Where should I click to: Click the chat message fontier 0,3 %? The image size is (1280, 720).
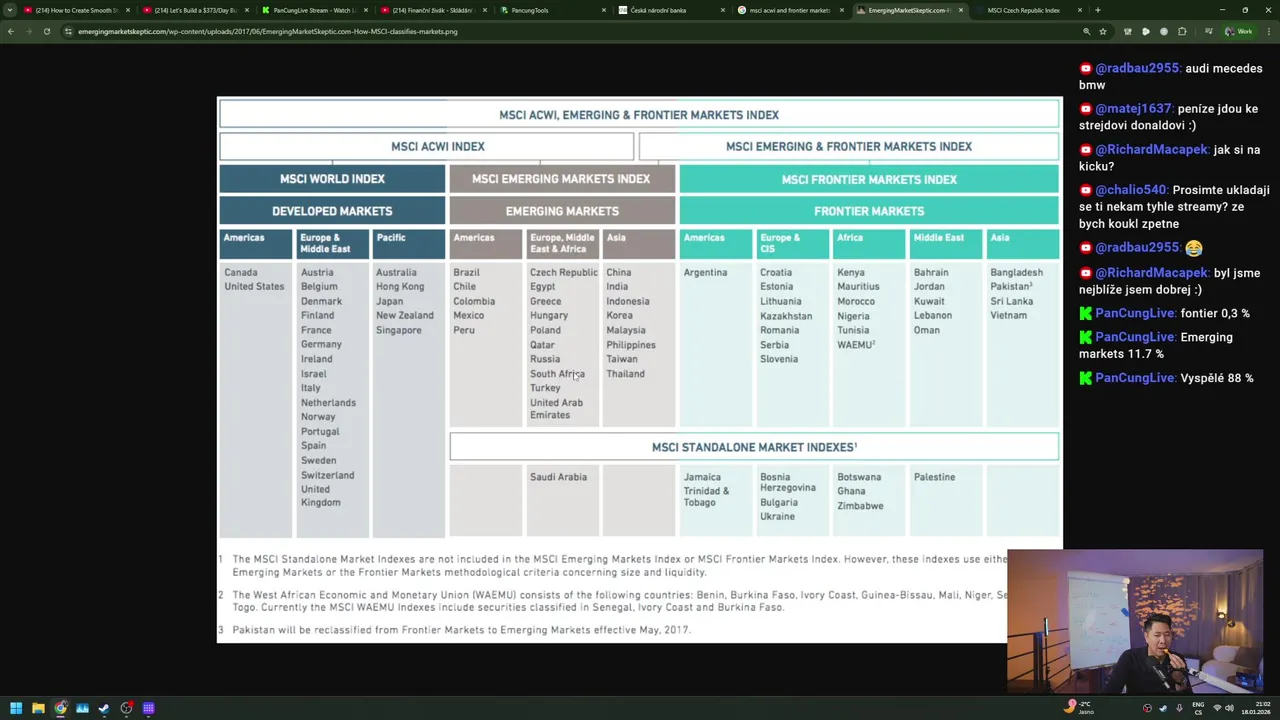click(x=1164, y=313)
